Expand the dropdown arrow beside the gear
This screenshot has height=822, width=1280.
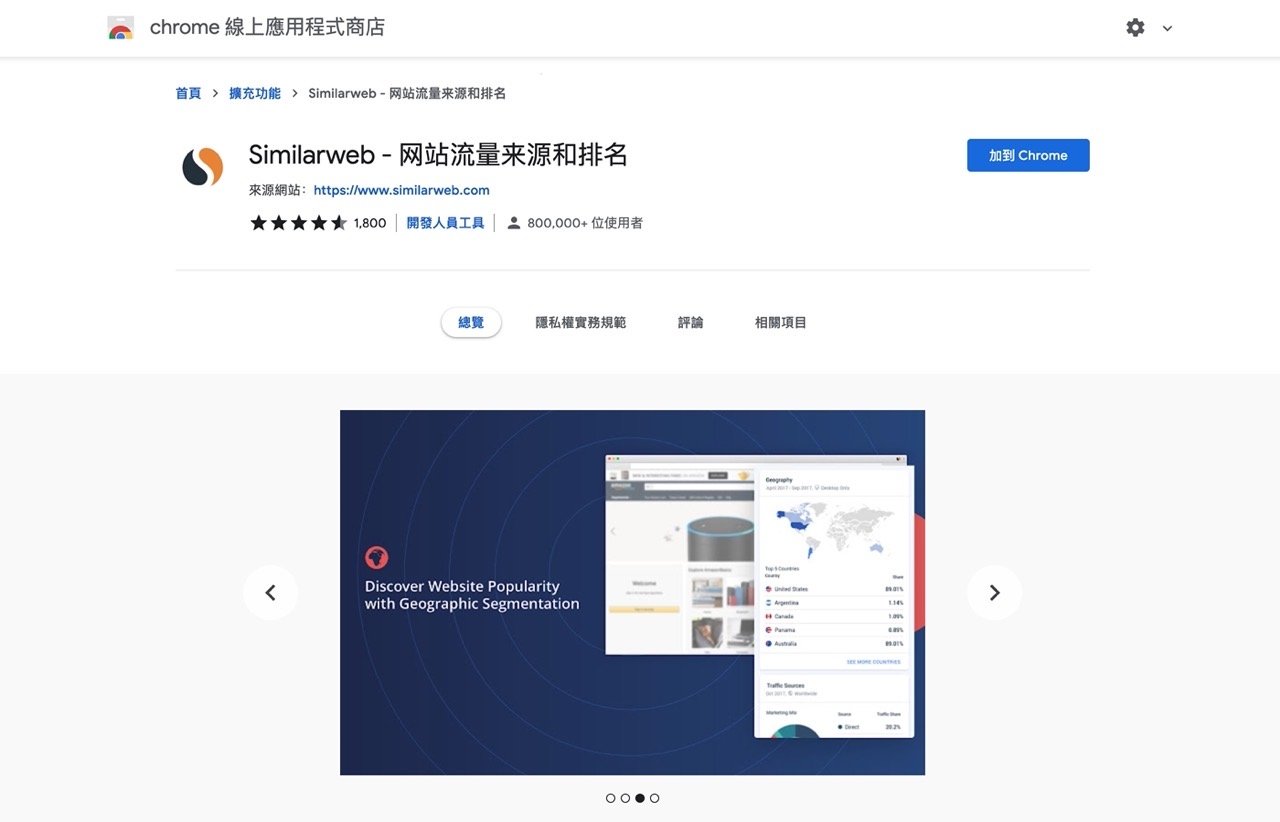[1167, 29]
